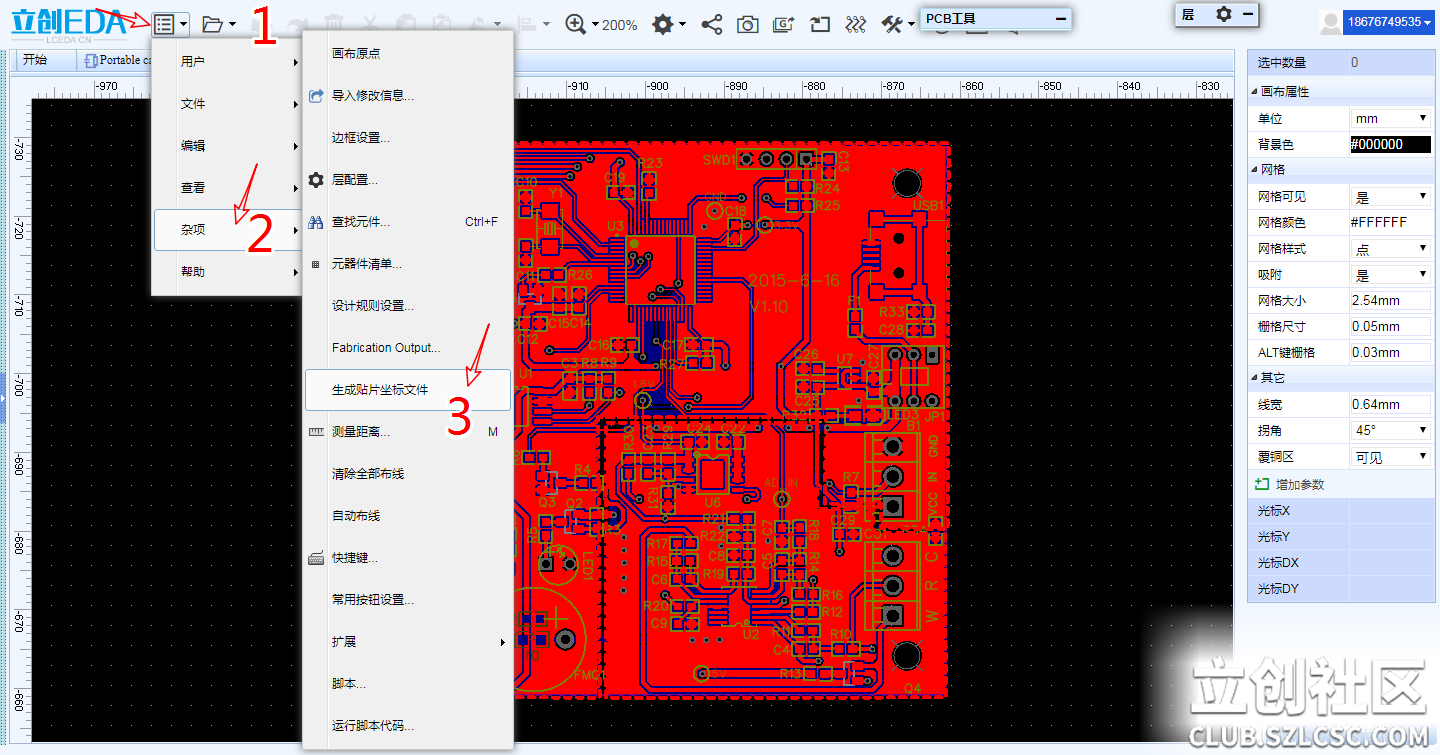This screenshot has height=755, width=1440.
Task: Switch to the Portable tab
Action: coord(115,60)
